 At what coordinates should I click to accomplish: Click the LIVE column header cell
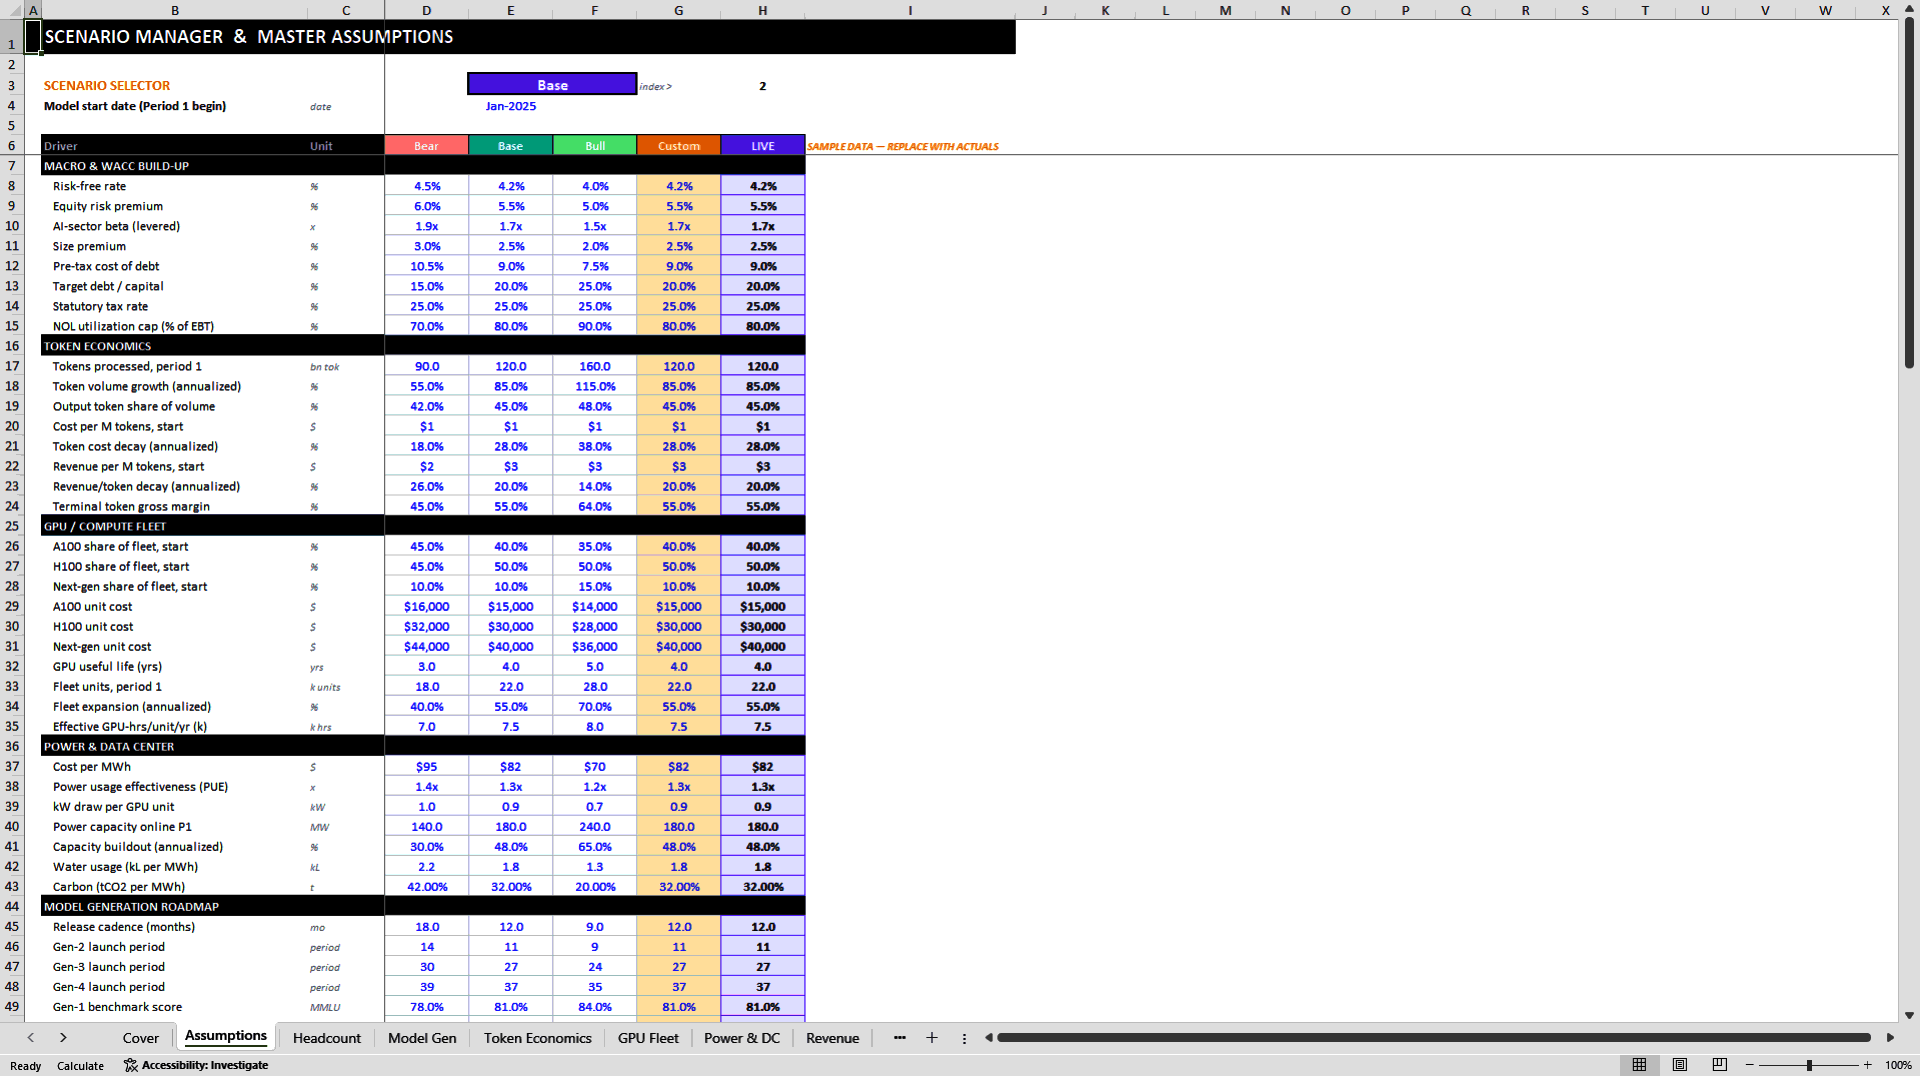[763, 146]
